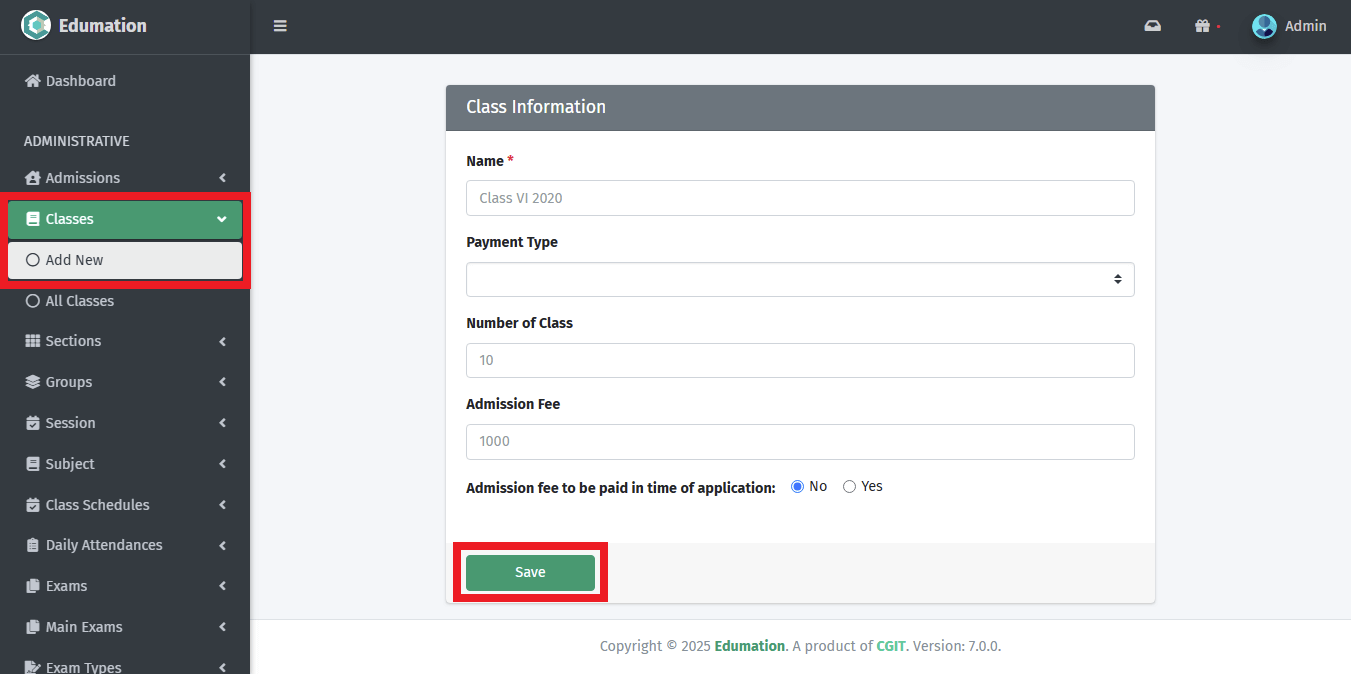Open the Session menu item
Image resolution: width=1351 pixels, height=674 pixels.
[x=125, y=423]
